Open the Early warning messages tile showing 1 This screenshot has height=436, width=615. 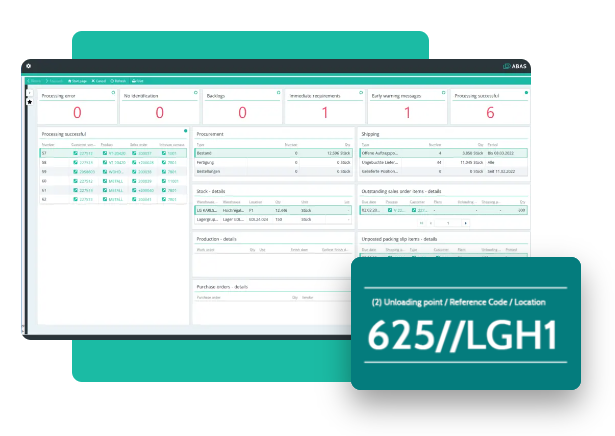click(408, 107)
